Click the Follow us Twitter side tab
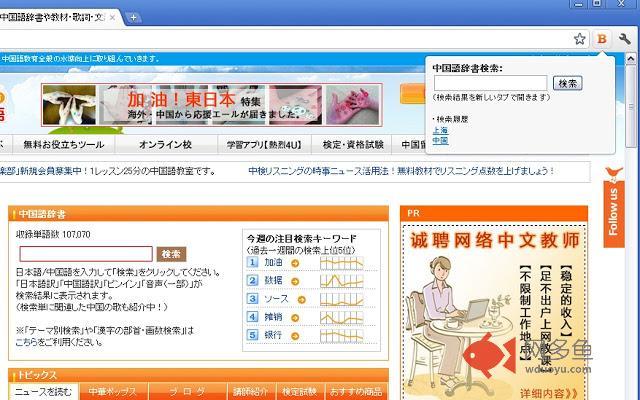 [613, 207]
